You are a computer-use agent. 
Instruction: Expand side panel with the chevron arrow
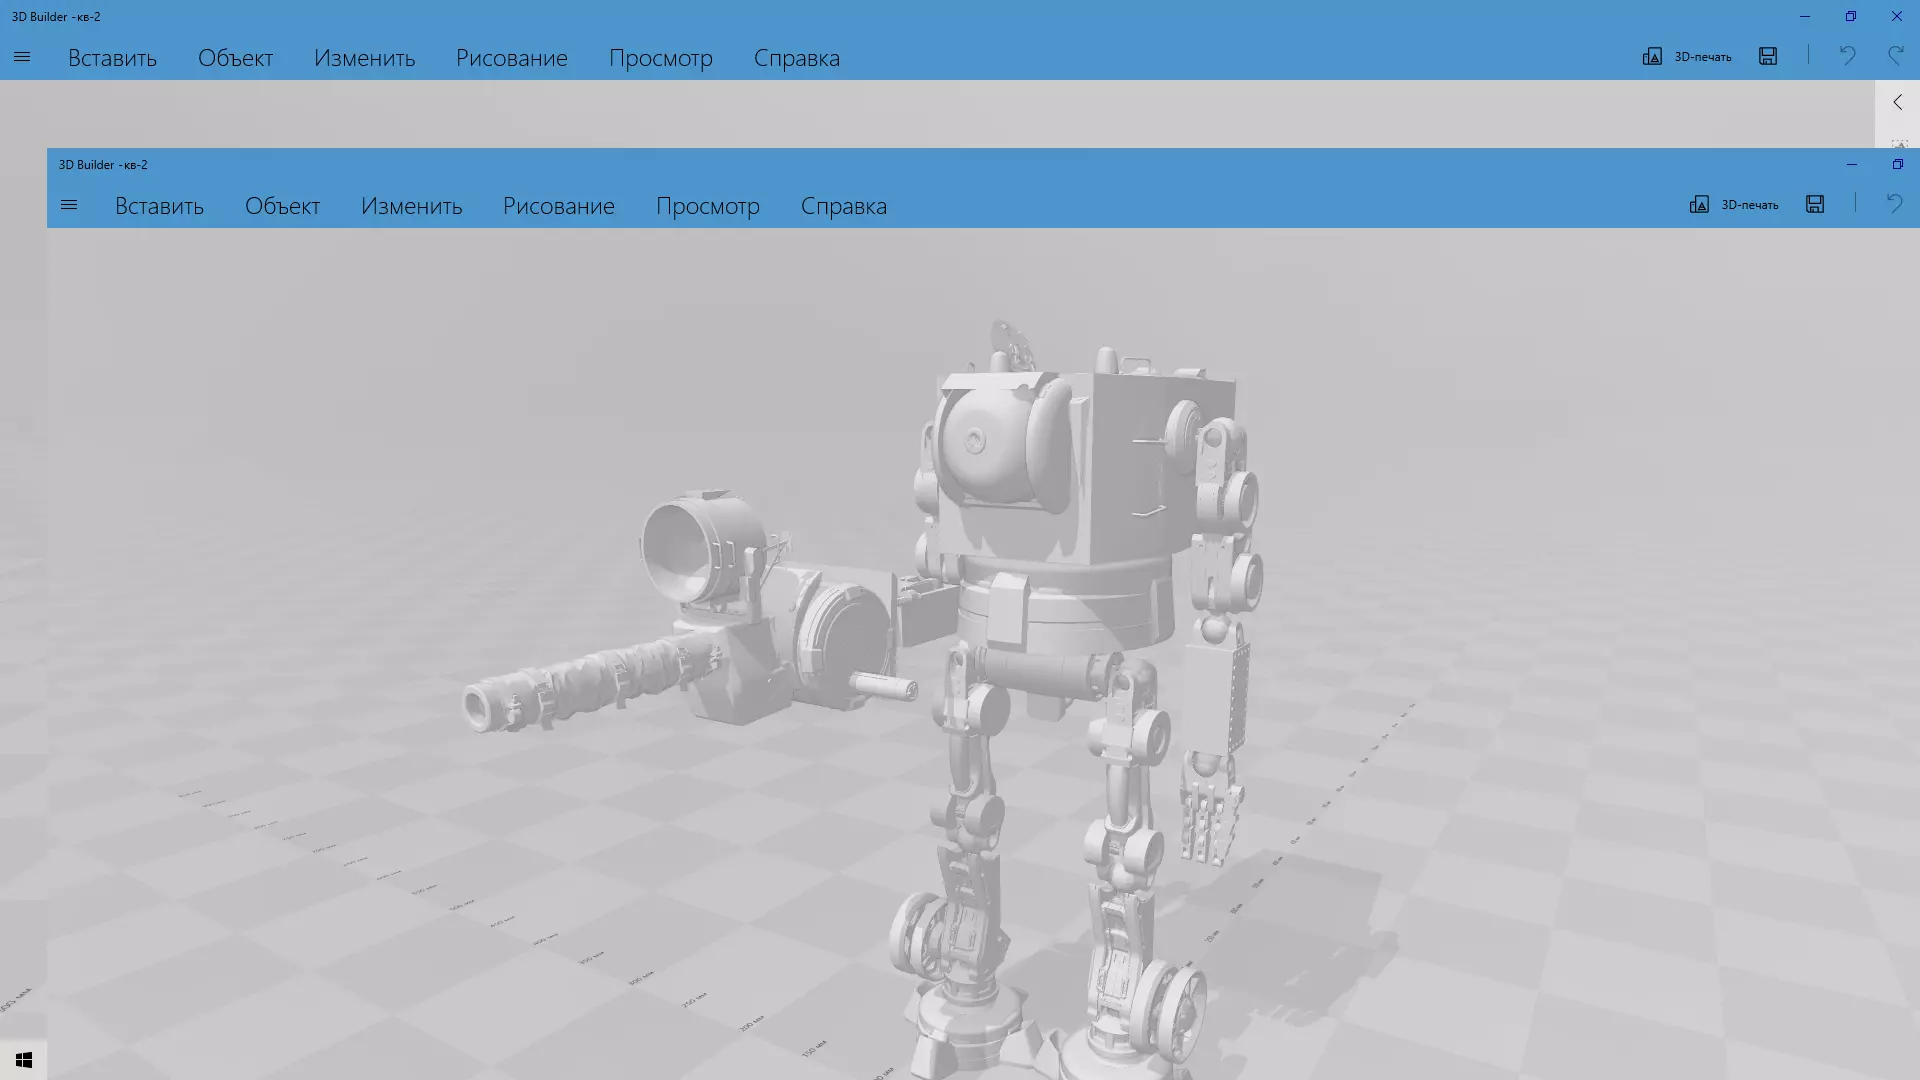tap(1897, 102)
